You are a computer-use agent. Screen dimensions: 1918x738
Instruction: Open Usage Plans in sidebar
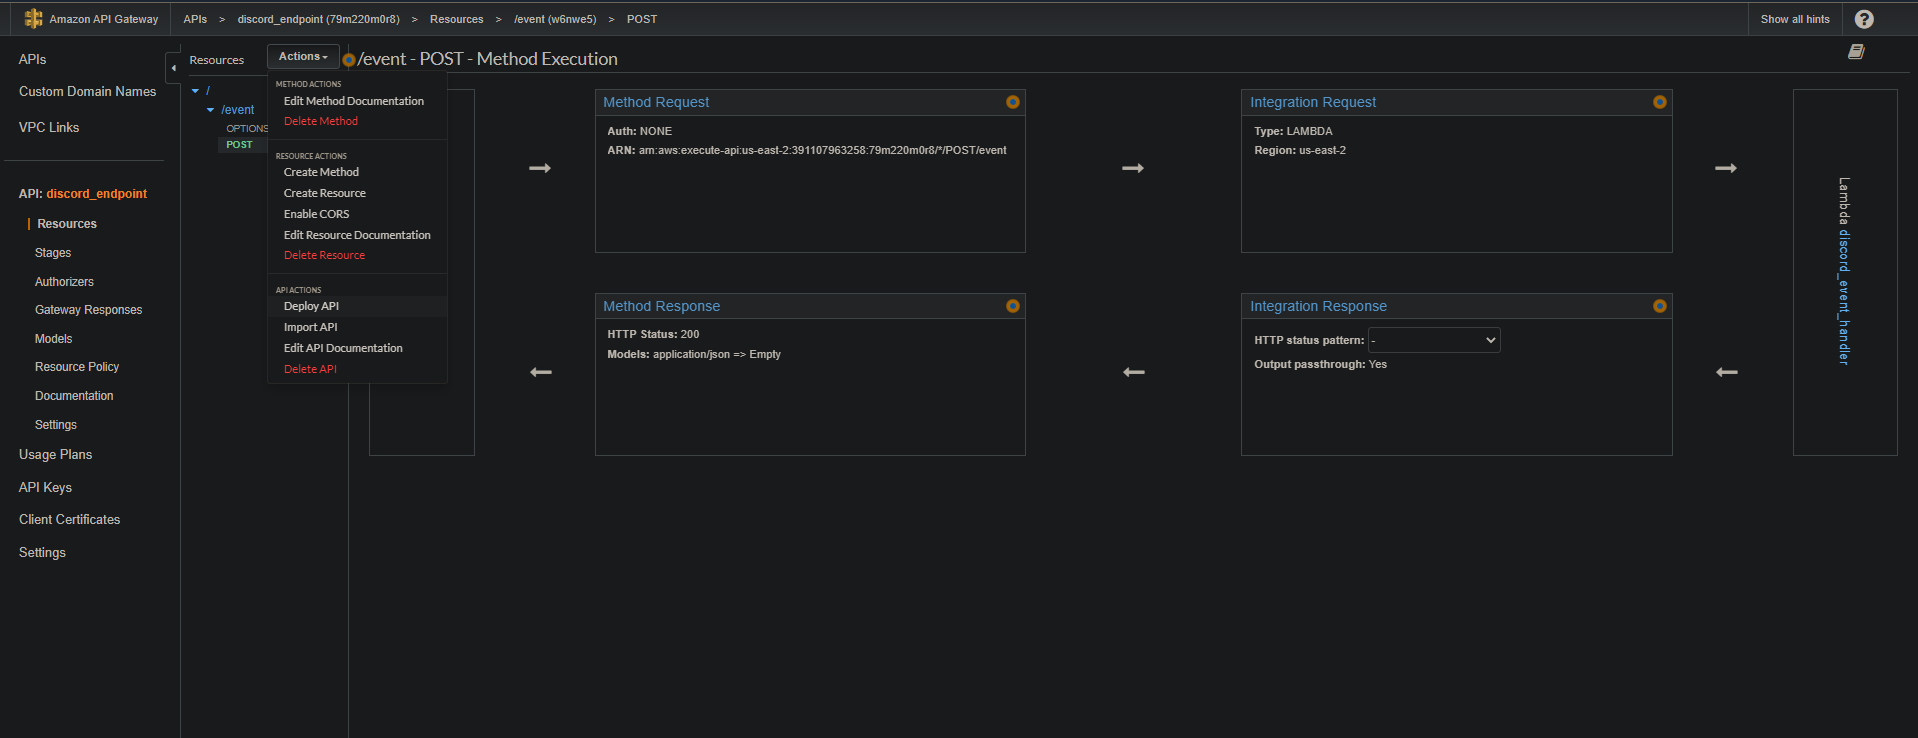tap(55, 455)
